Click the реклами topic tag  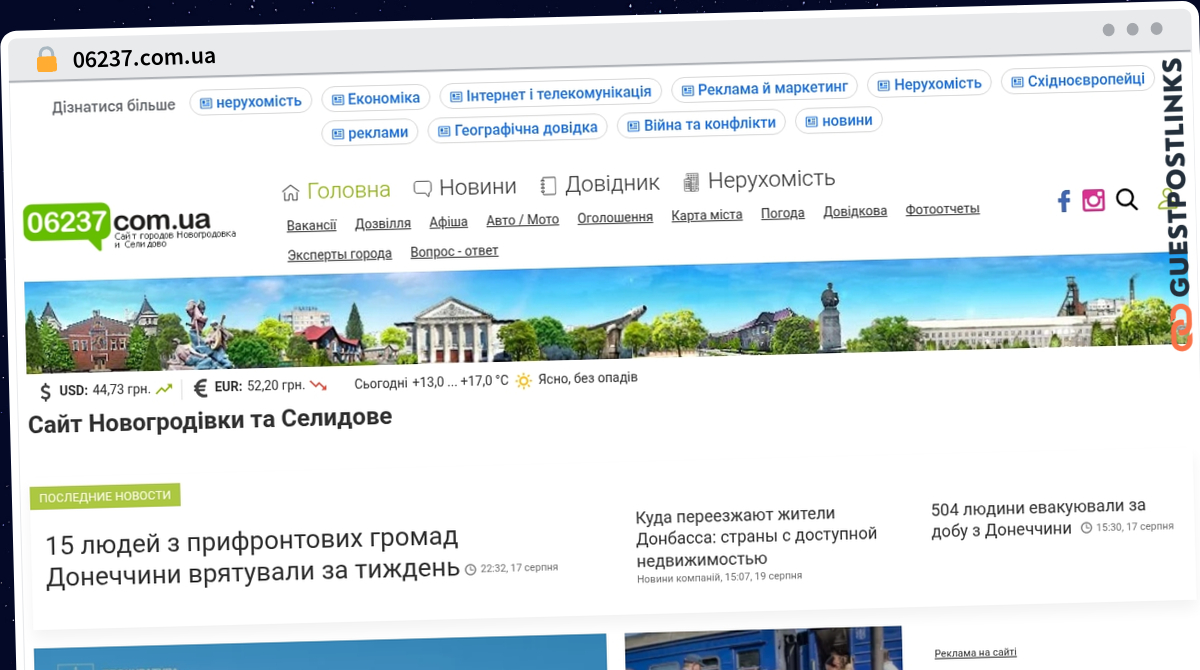tap(370, 133)
